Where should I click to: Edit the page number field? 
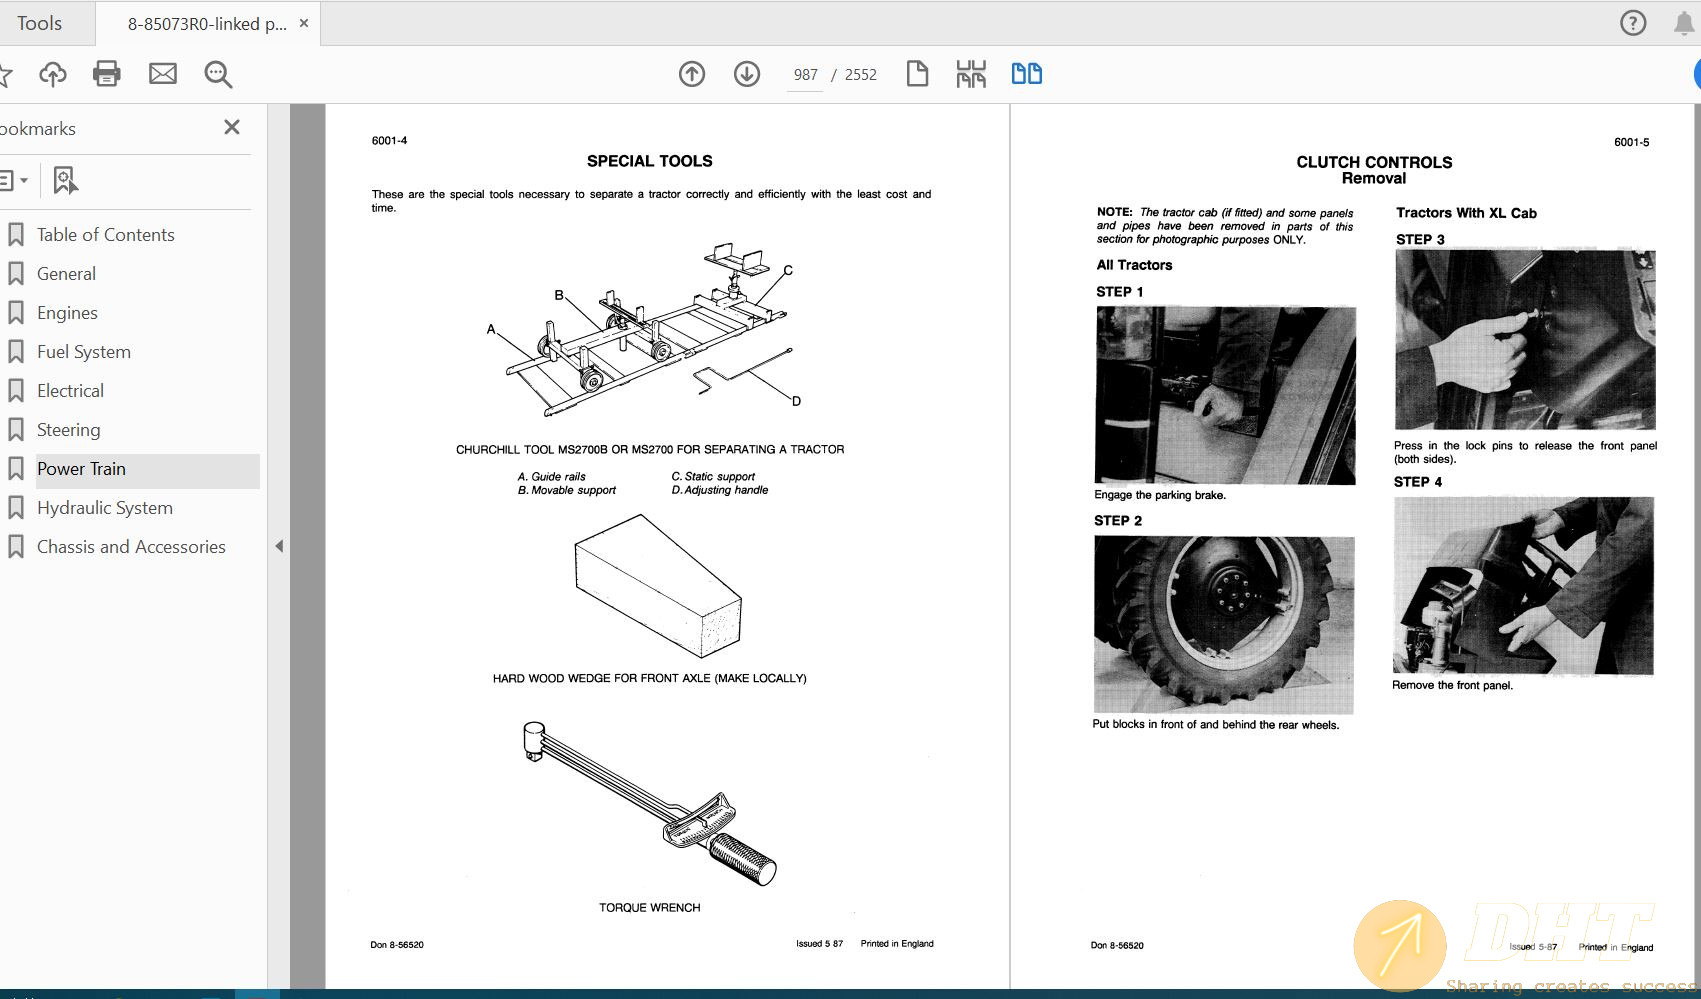(x=803, y=74)
